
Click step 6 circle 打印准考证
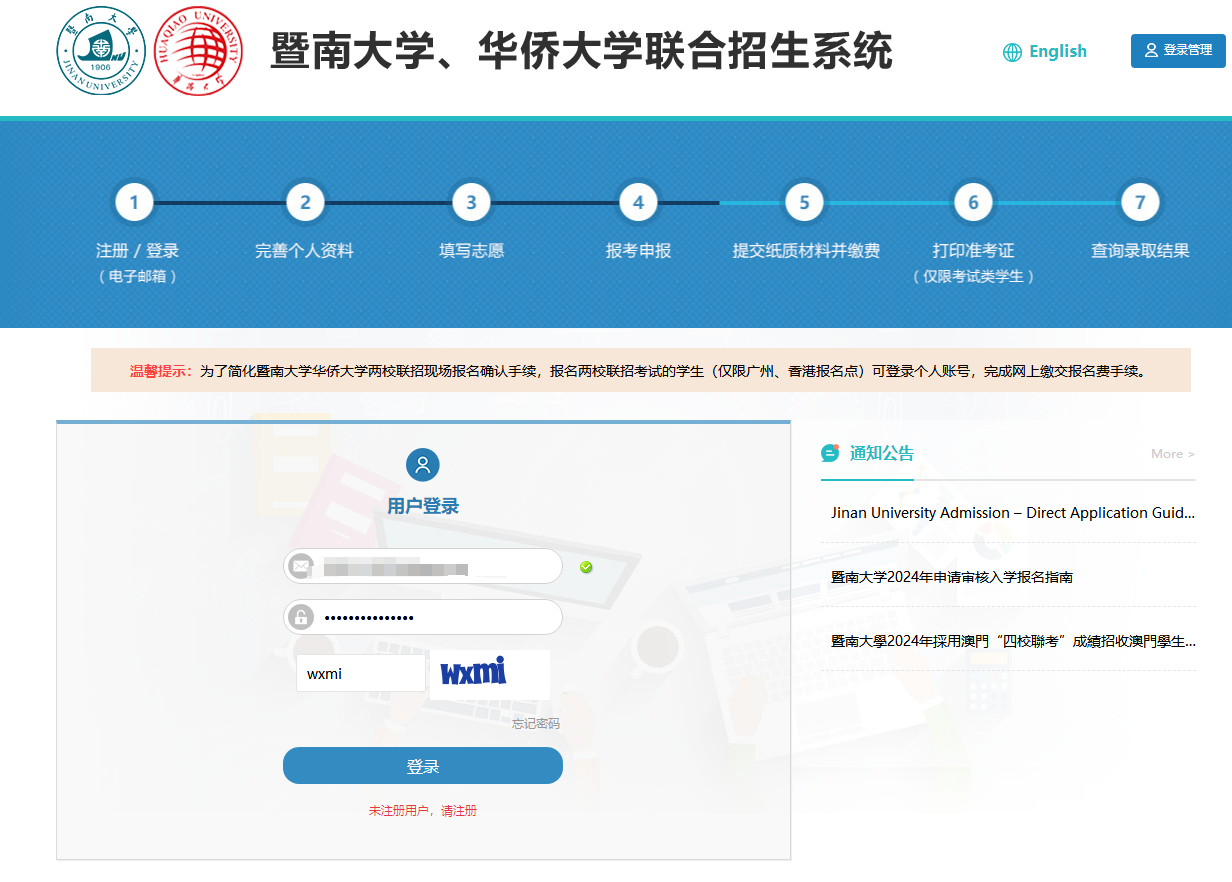973,203
